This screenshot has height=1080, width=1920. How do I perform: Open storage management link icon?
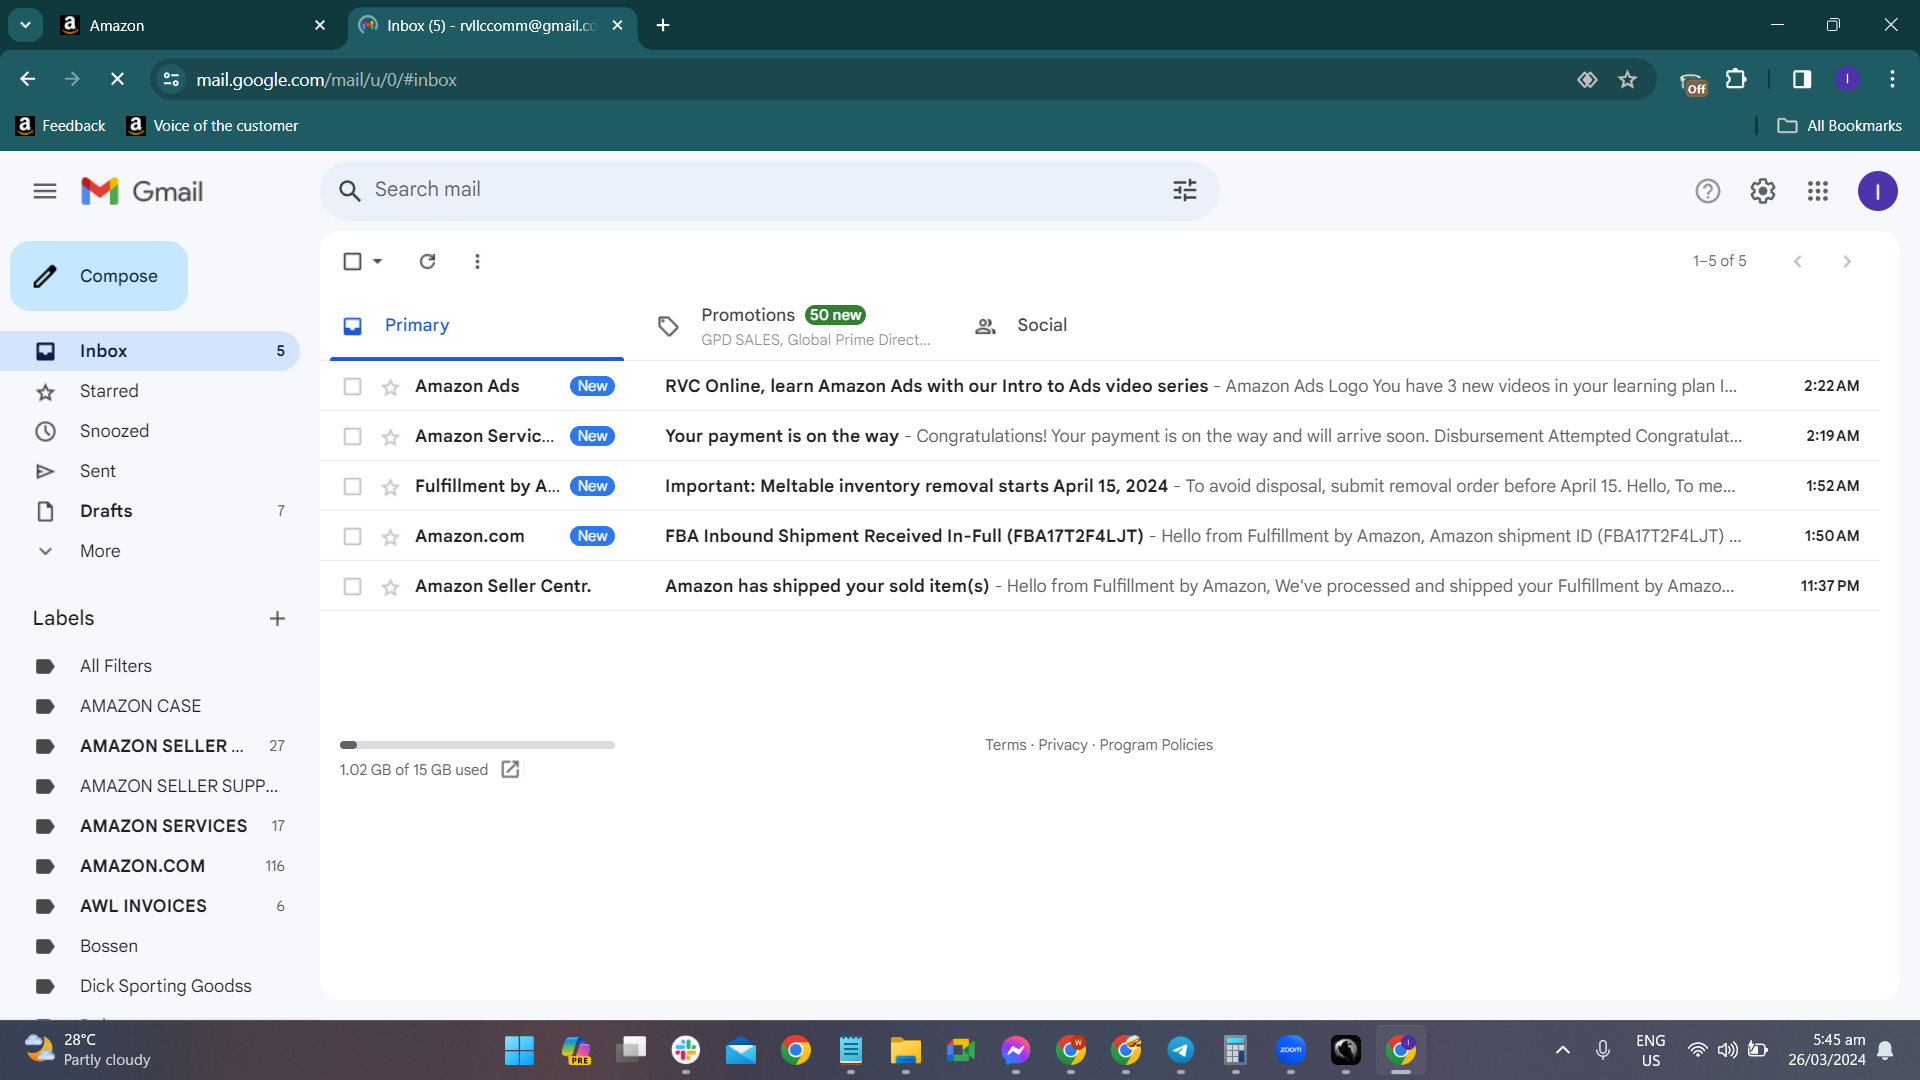(510, 769)
